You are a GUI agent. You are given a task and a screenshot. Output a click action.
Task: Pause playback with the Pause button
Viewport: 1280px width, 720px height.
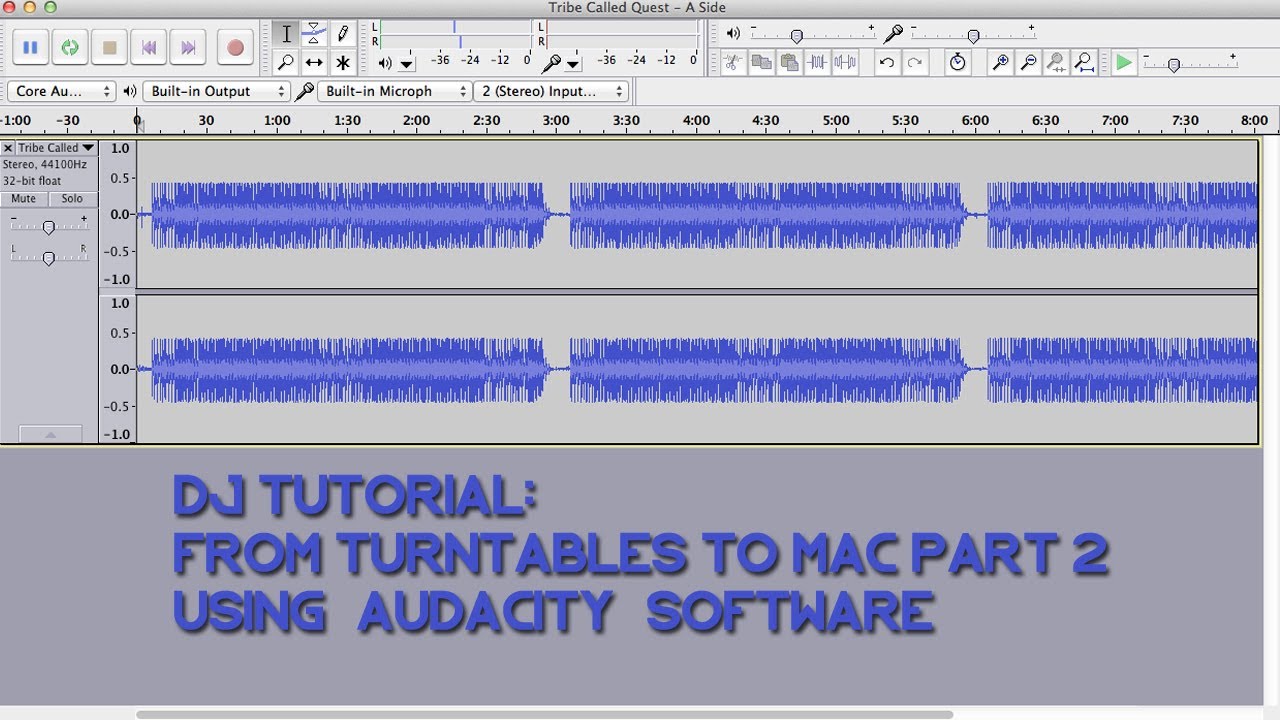coord(30,47)
